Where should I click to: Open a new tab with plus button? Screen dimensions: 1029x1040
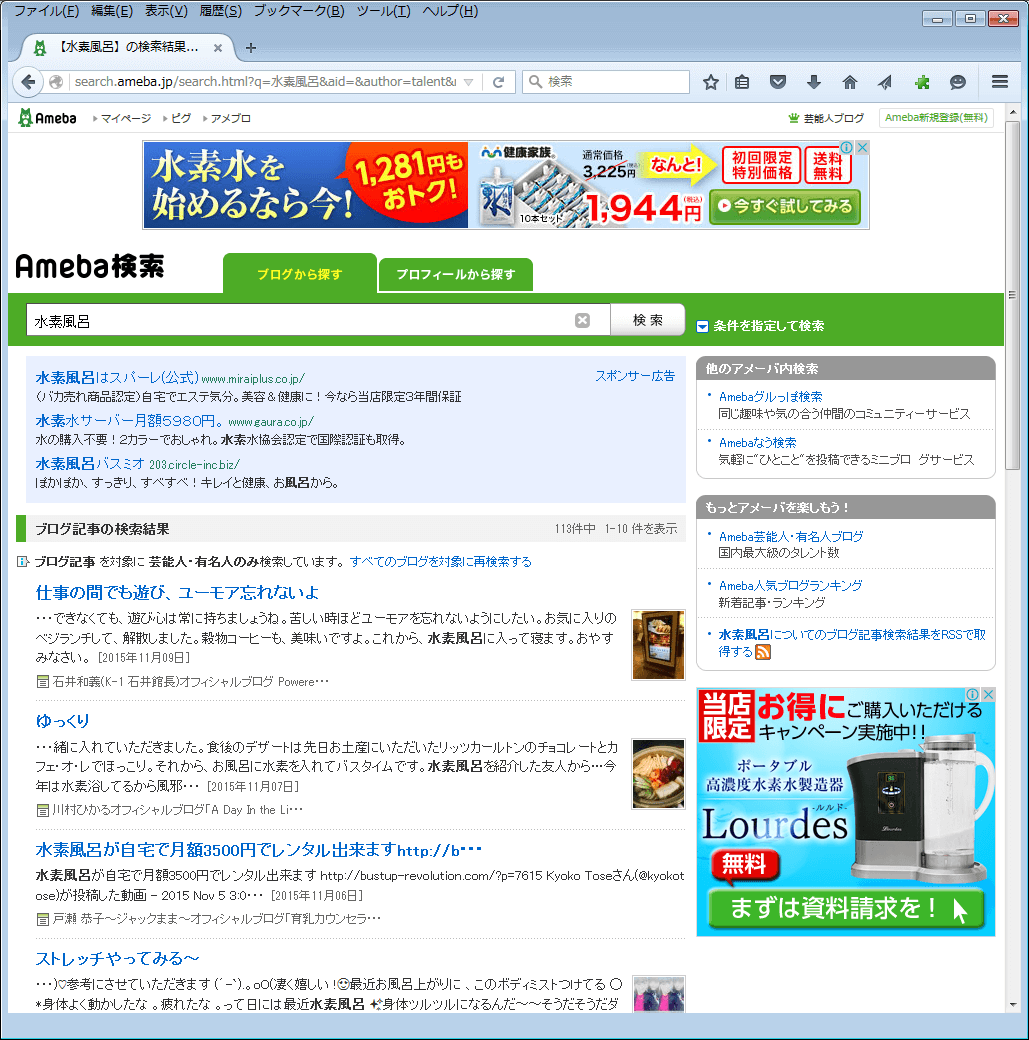pyautogui.click(x=251, y=48)
